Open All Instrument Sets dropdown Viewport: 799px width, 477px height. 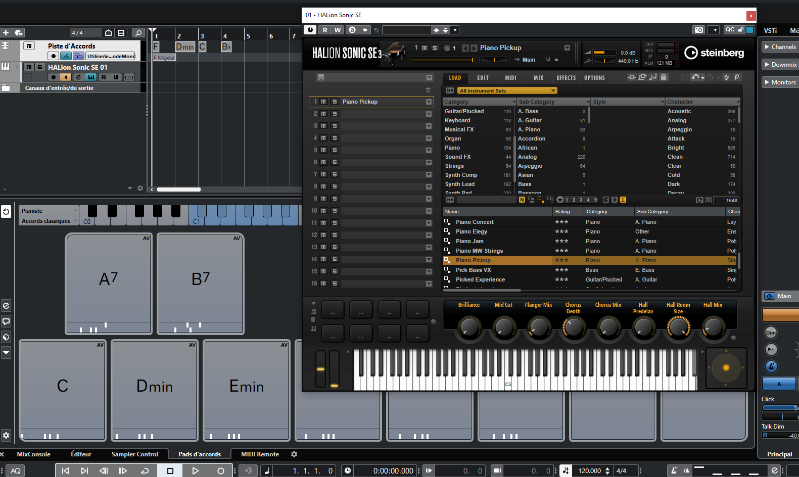coord(508,91)
